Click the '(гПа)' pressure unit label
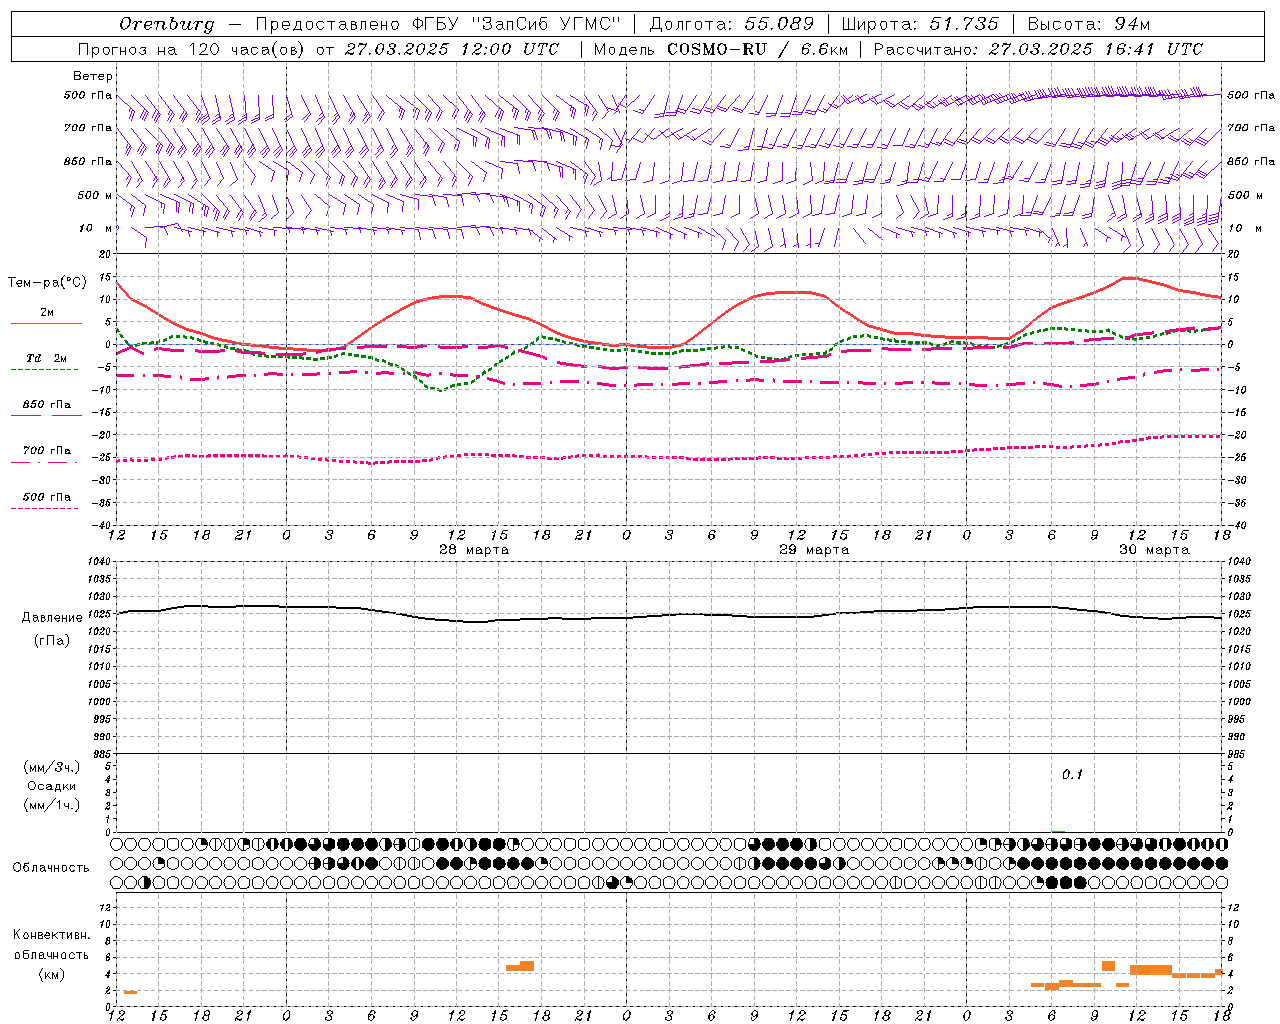 pos(52,641)
